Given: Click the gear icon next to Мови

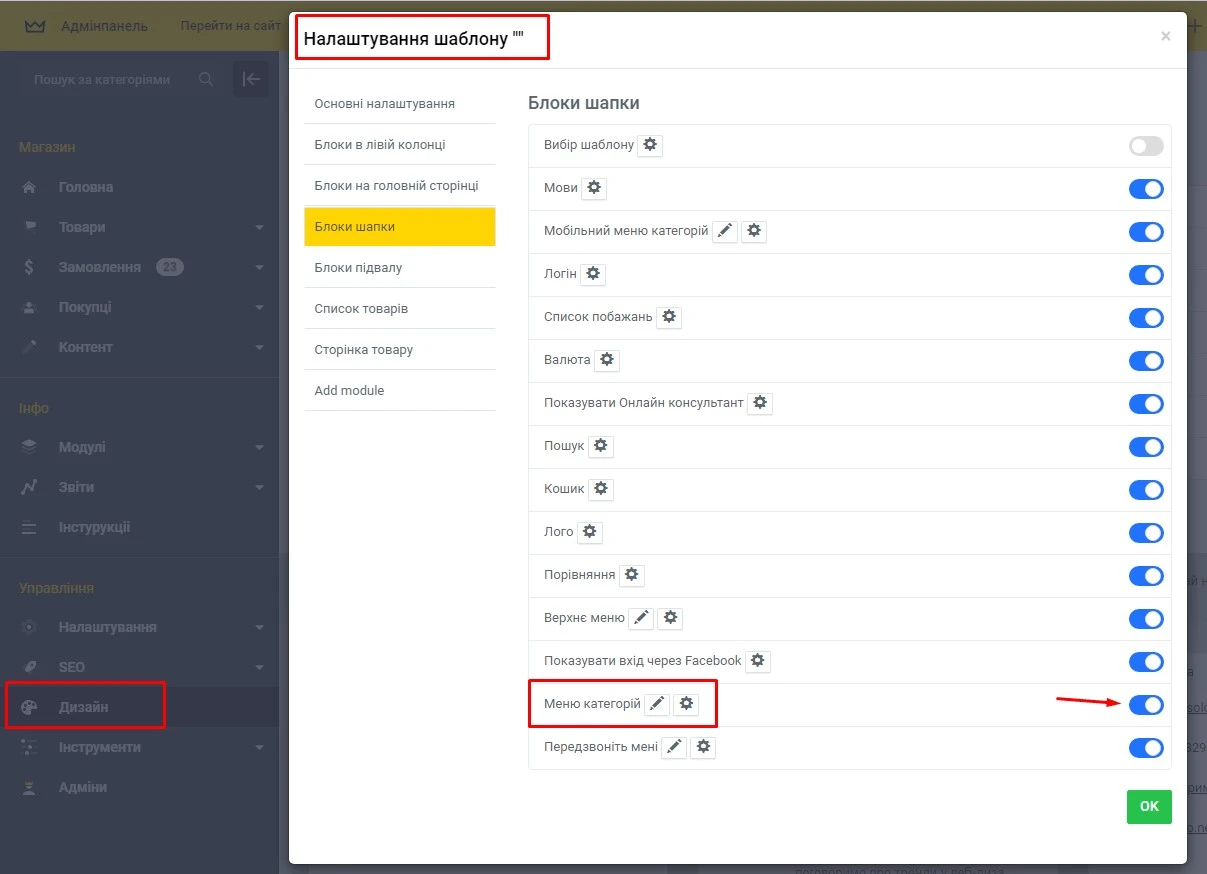Looking at the screenshot, I should [x=594, y=188].
